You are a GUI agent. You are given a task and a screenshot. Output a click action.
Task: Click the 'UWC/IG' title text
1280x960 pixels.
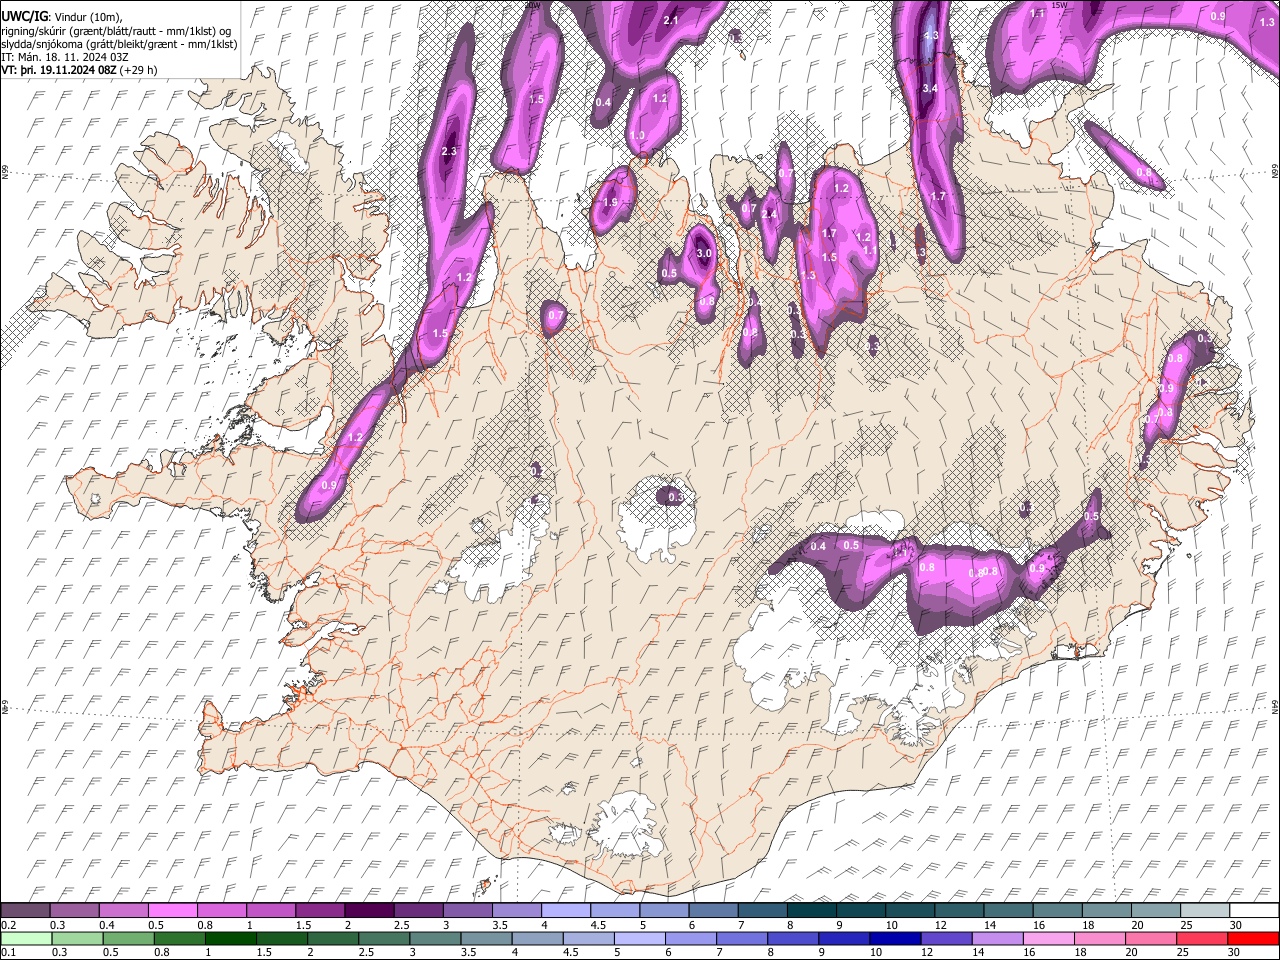point(24,15)
